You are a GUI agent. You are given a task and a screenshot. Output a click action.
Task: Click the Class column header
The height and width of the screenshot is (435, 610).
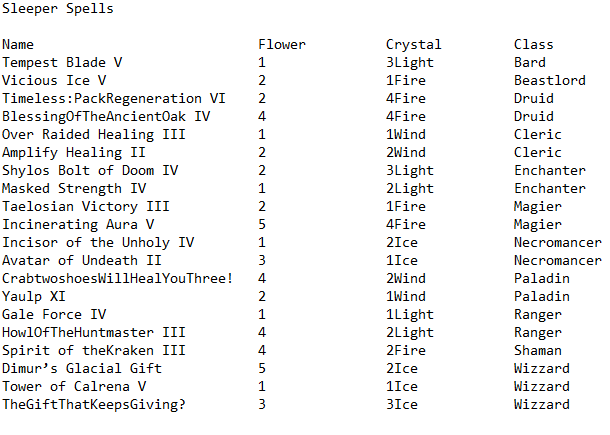533,45
